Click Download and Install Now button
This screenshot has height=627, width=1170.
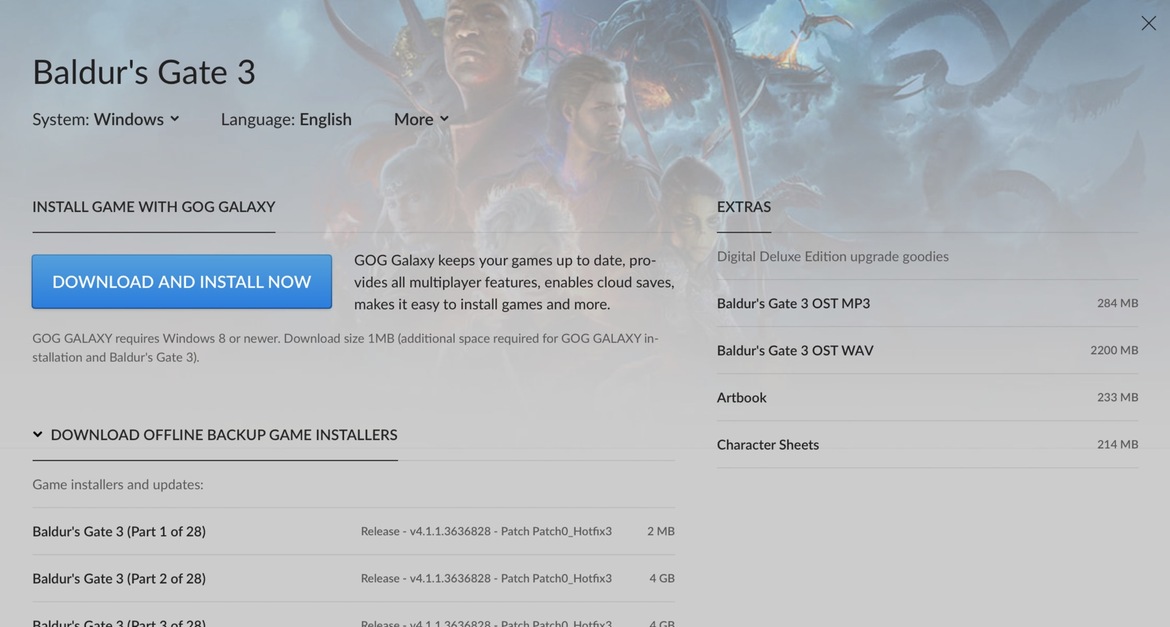pos(181,281)
